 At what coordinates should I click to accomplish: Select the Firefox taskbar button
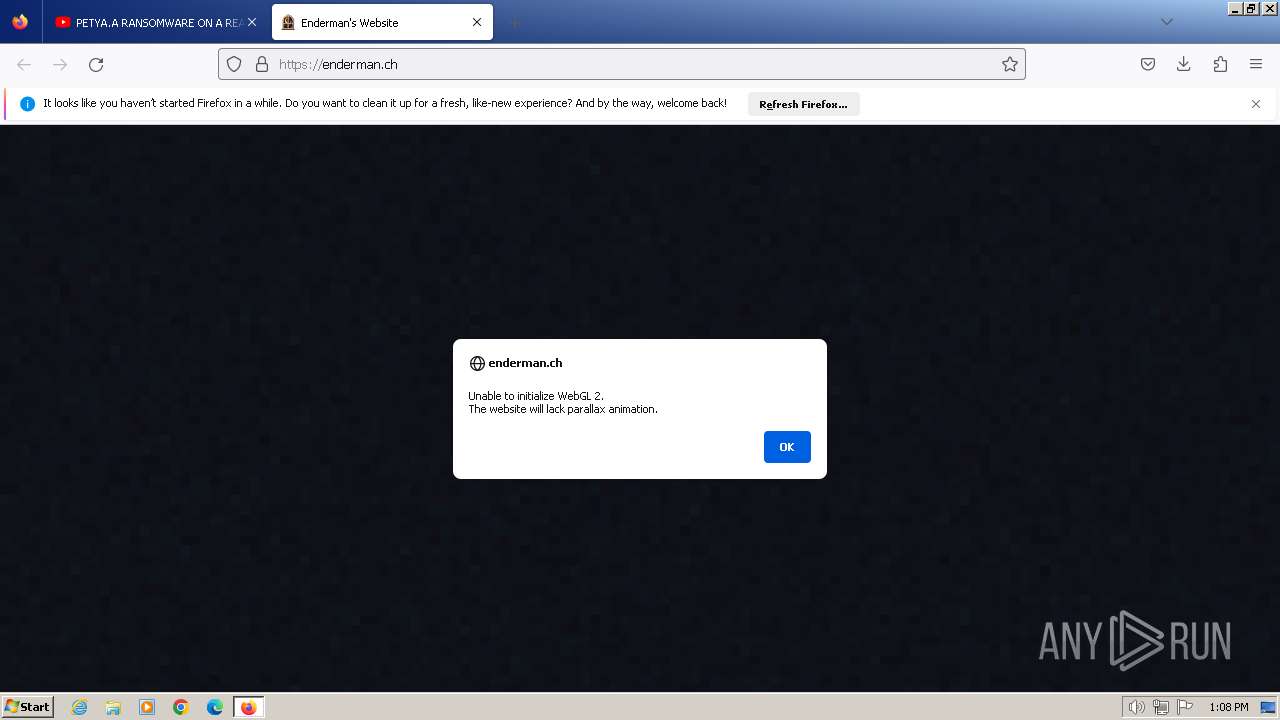pyautogui.click(x=248, y=707)
